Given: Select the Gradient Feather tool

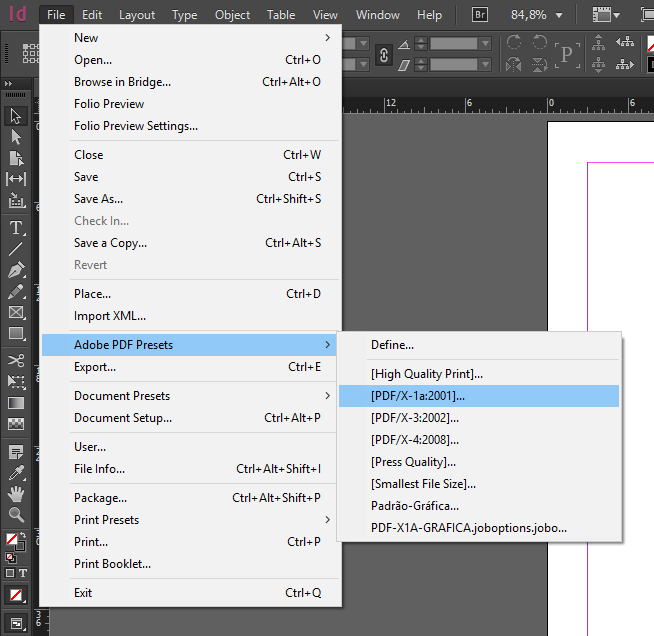Looking at the screenshot, I should (16, 424).
